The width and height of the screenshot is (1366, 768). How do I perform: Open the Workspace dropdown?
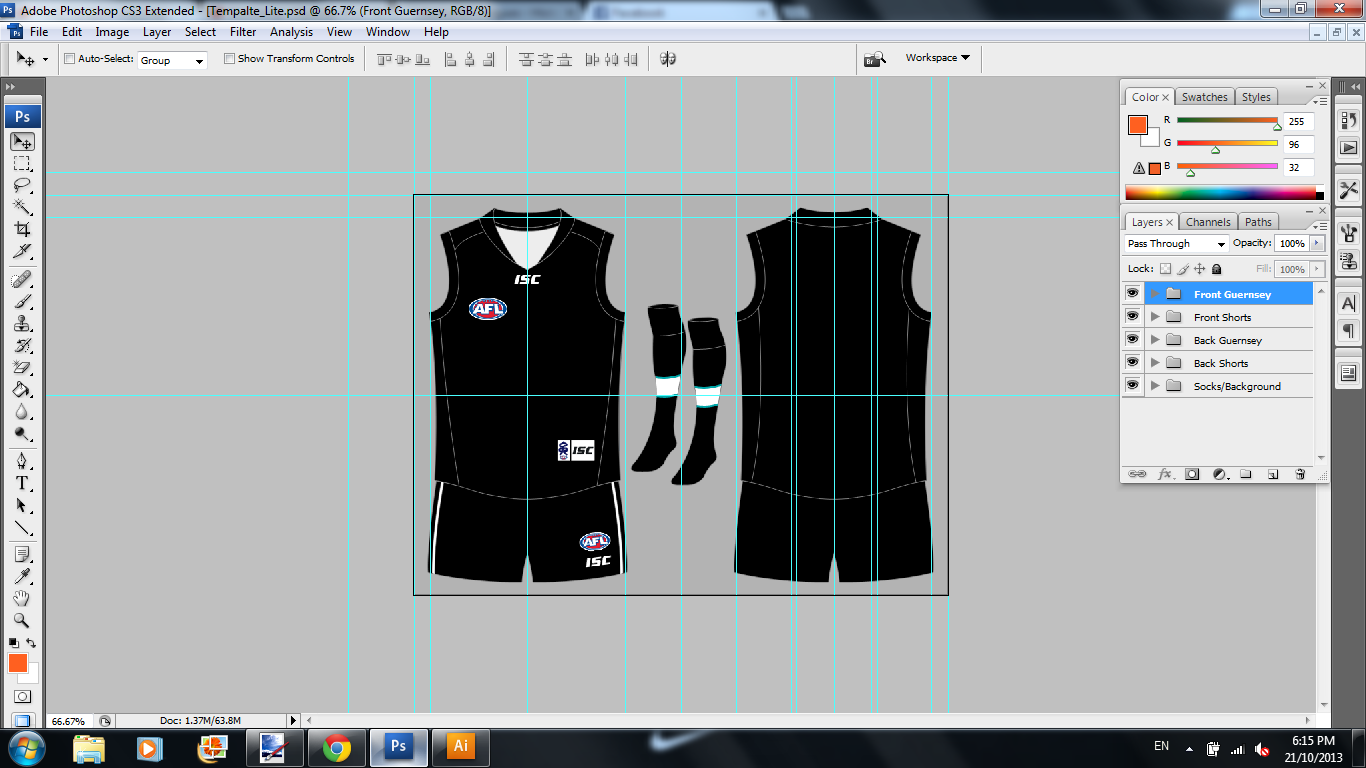tap(937, 58)
